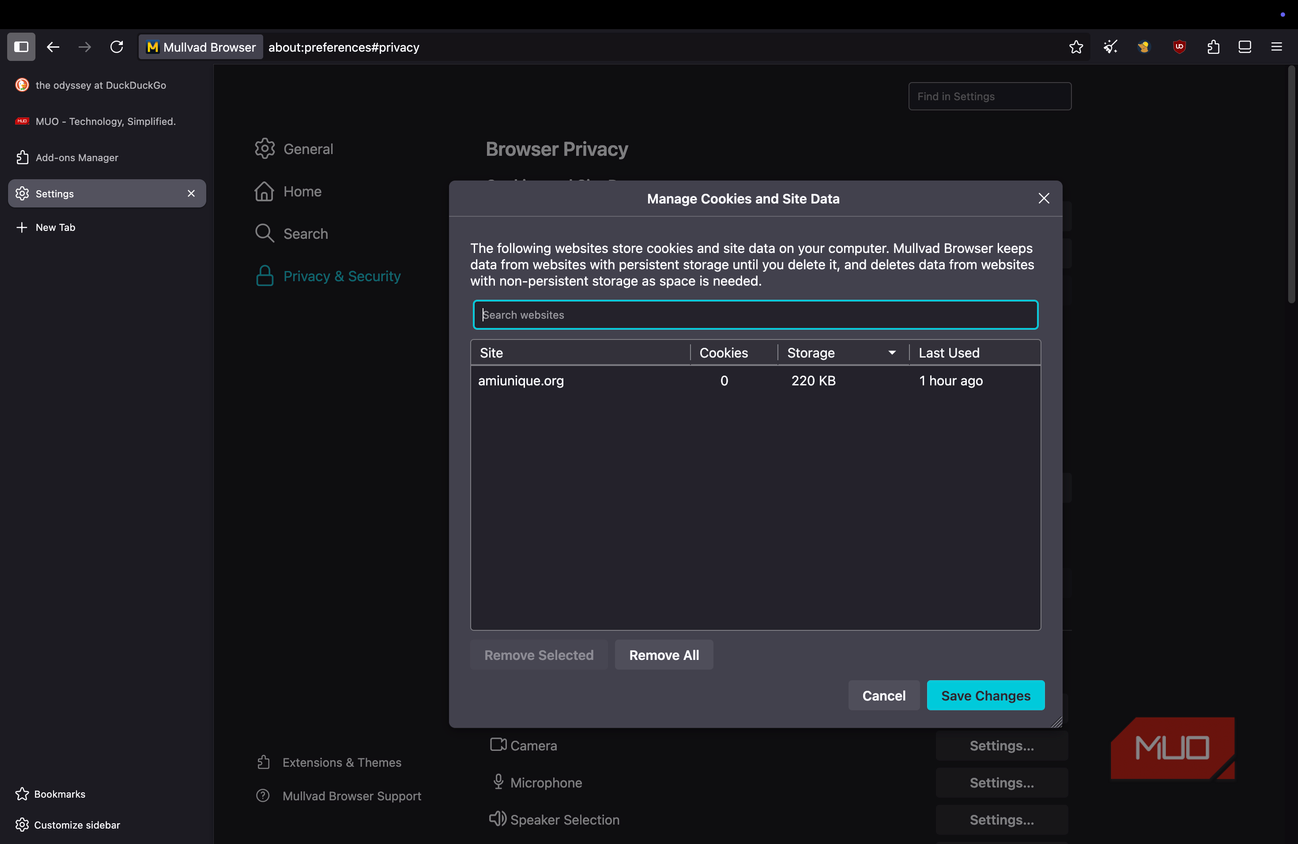The image size is (1298, 844).
Task: Switch to MUO - Technology, Simplified tab
Action: point(107,121)
